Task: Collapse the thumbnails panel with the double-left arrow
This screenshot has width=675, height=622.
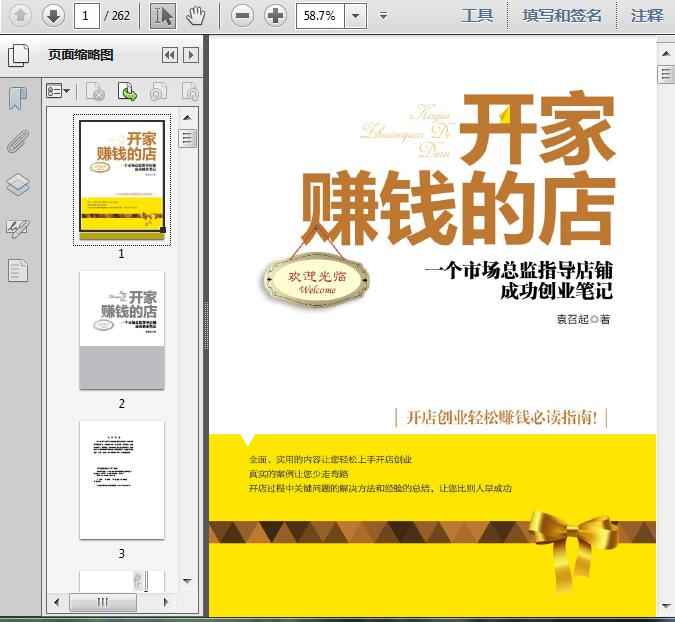Action: pos(169,55)
